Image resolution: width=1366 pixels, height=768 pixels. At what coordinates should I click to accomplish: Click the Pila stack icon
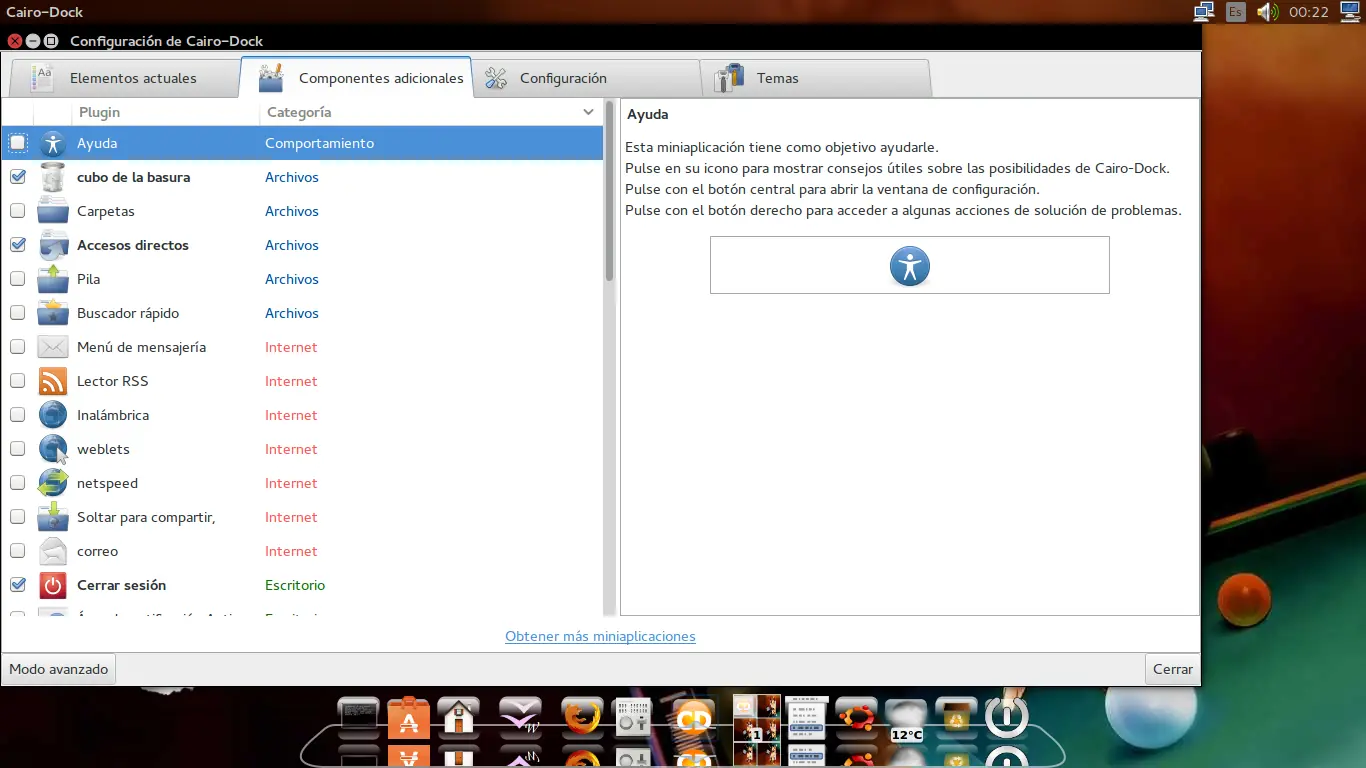(x=53, y=279)
